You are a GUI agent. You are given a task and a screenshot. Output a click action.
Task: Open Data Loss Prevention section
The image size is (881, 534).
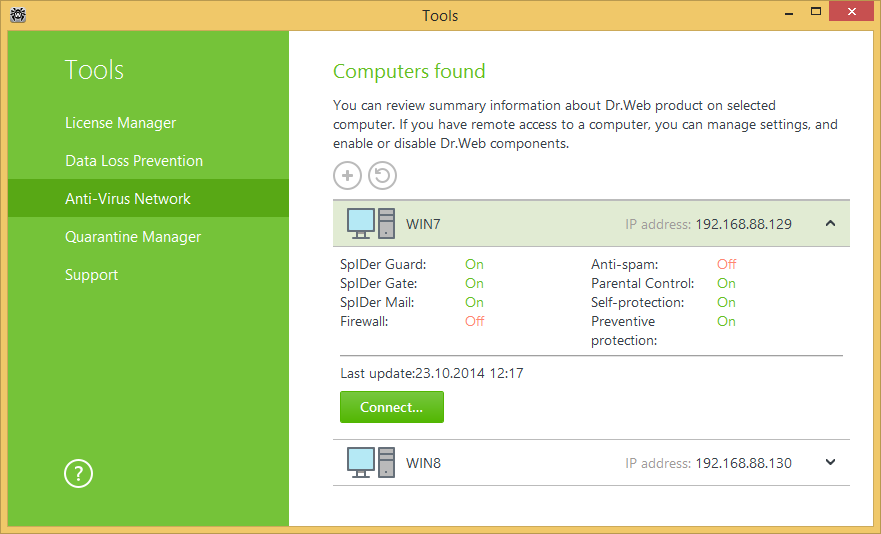(134, 161)
